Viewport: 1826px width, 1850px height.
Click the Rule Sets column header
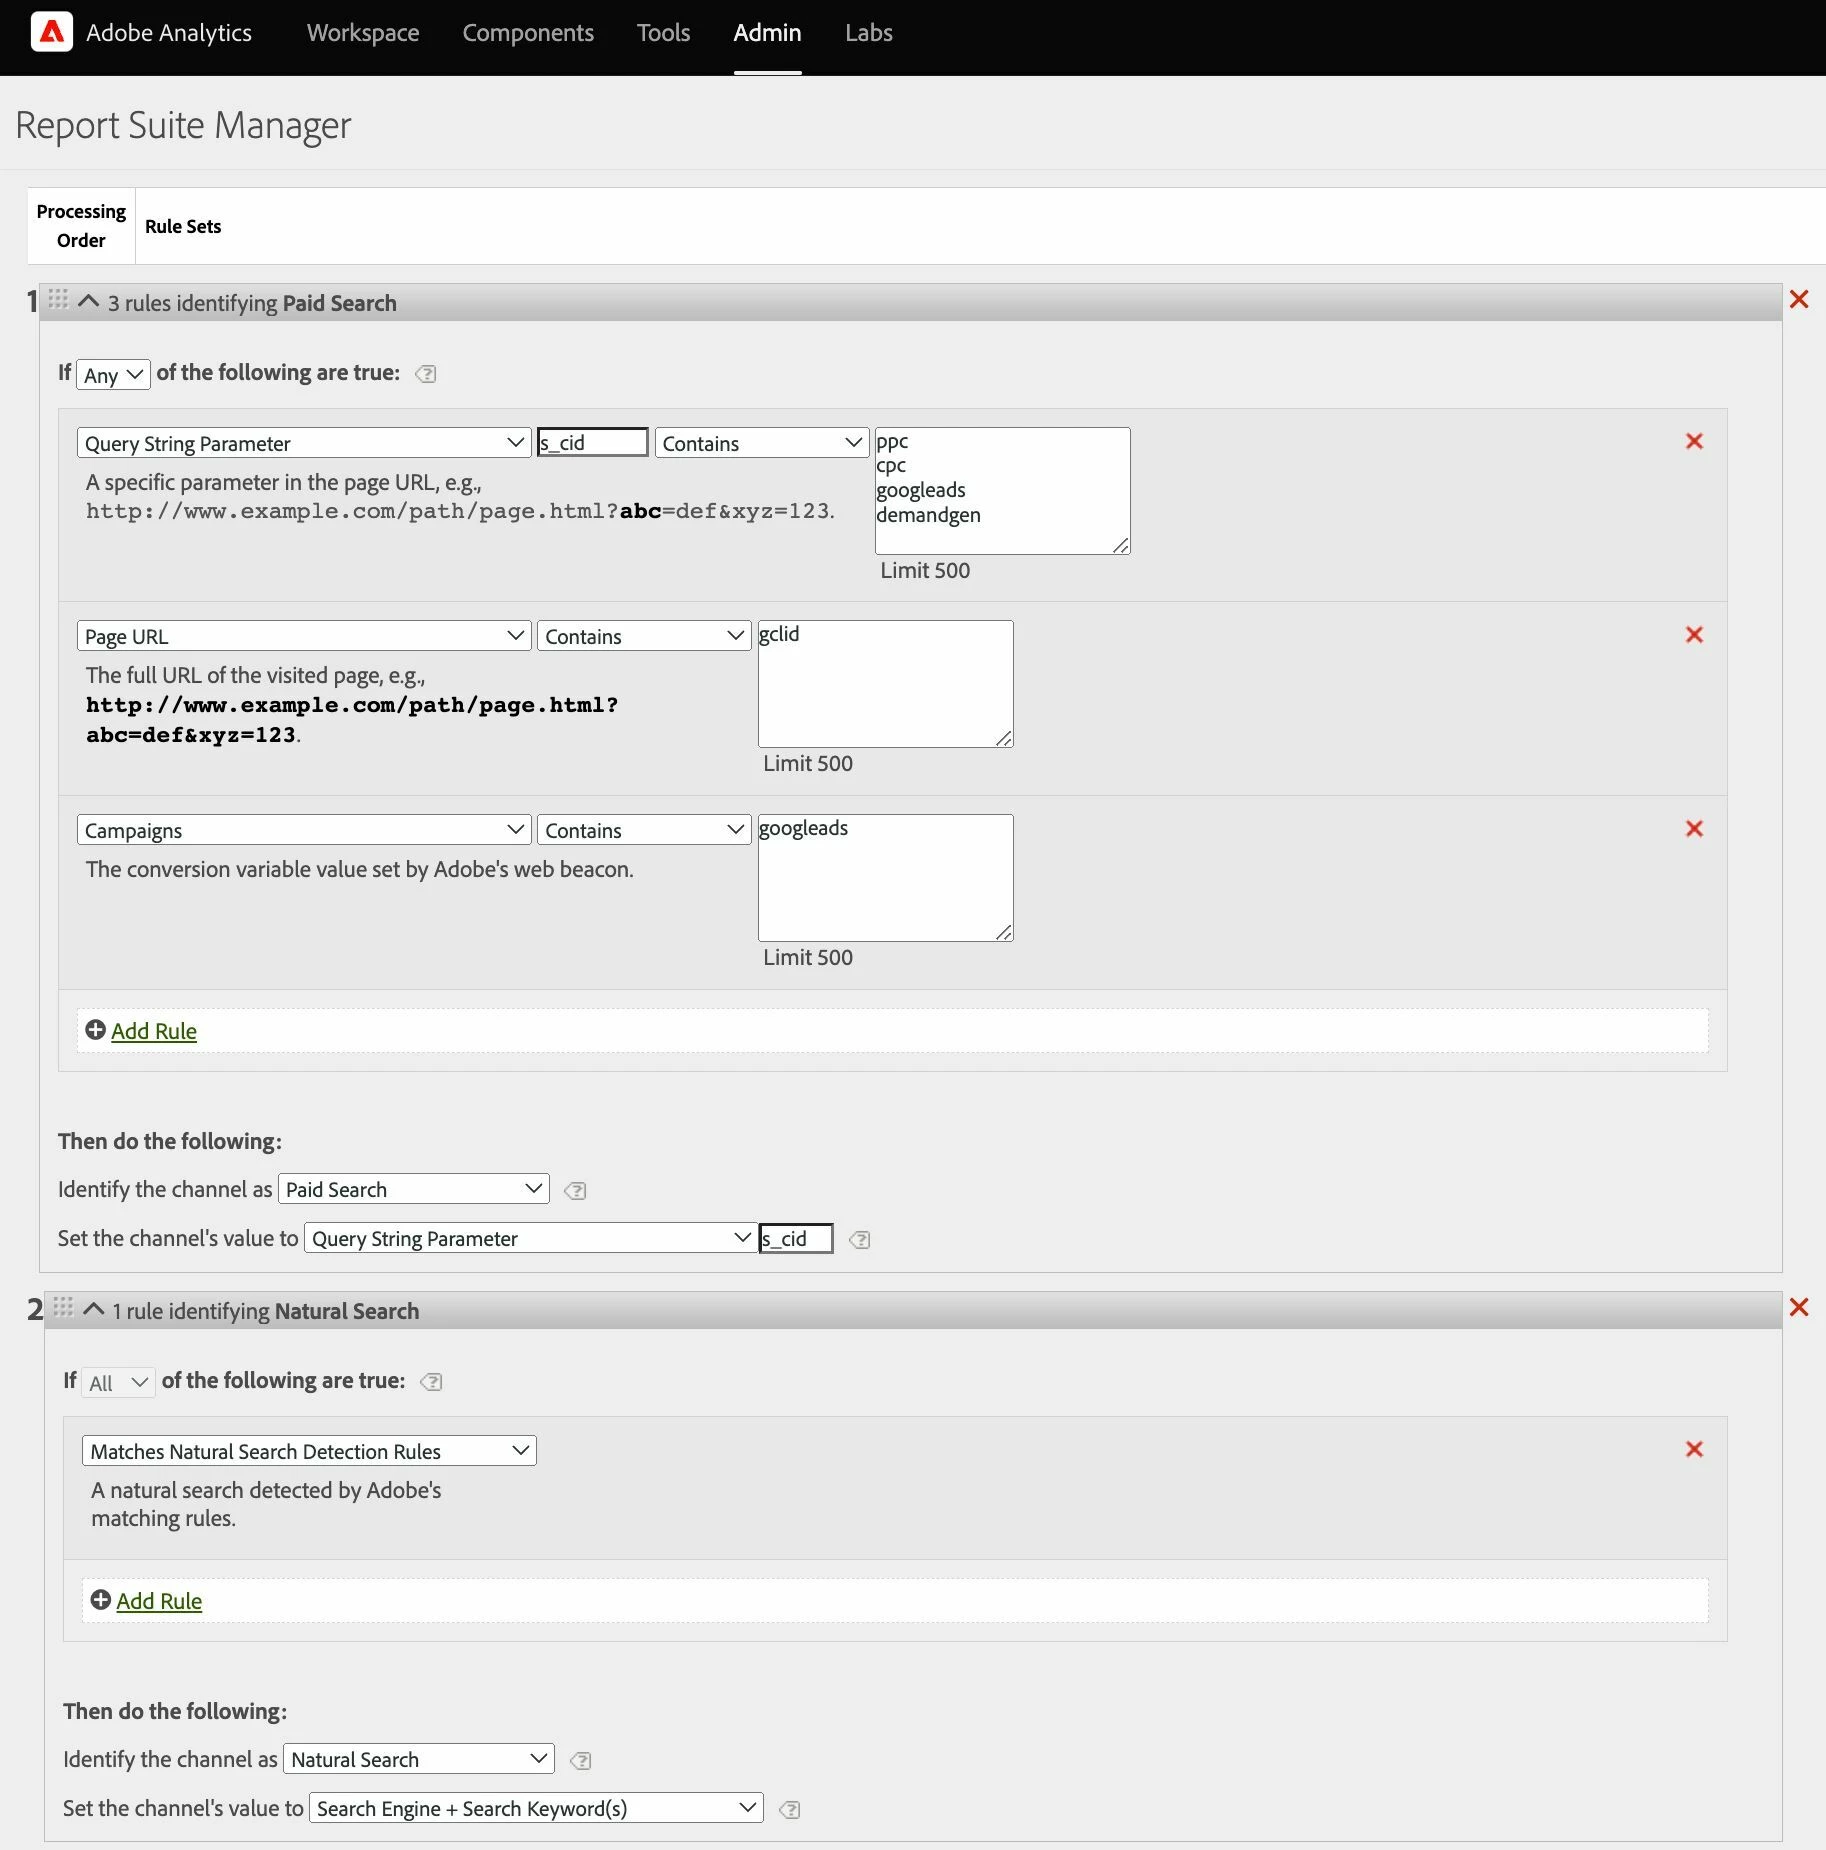[x=183, y=226]
